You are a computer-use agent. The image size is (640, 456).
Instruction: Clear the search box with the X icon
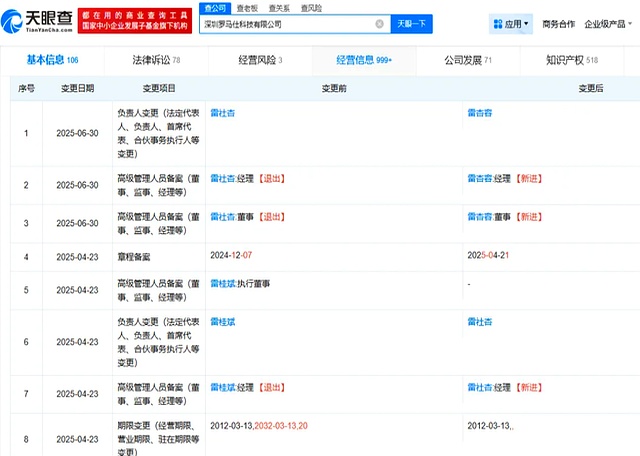point(379,24)
